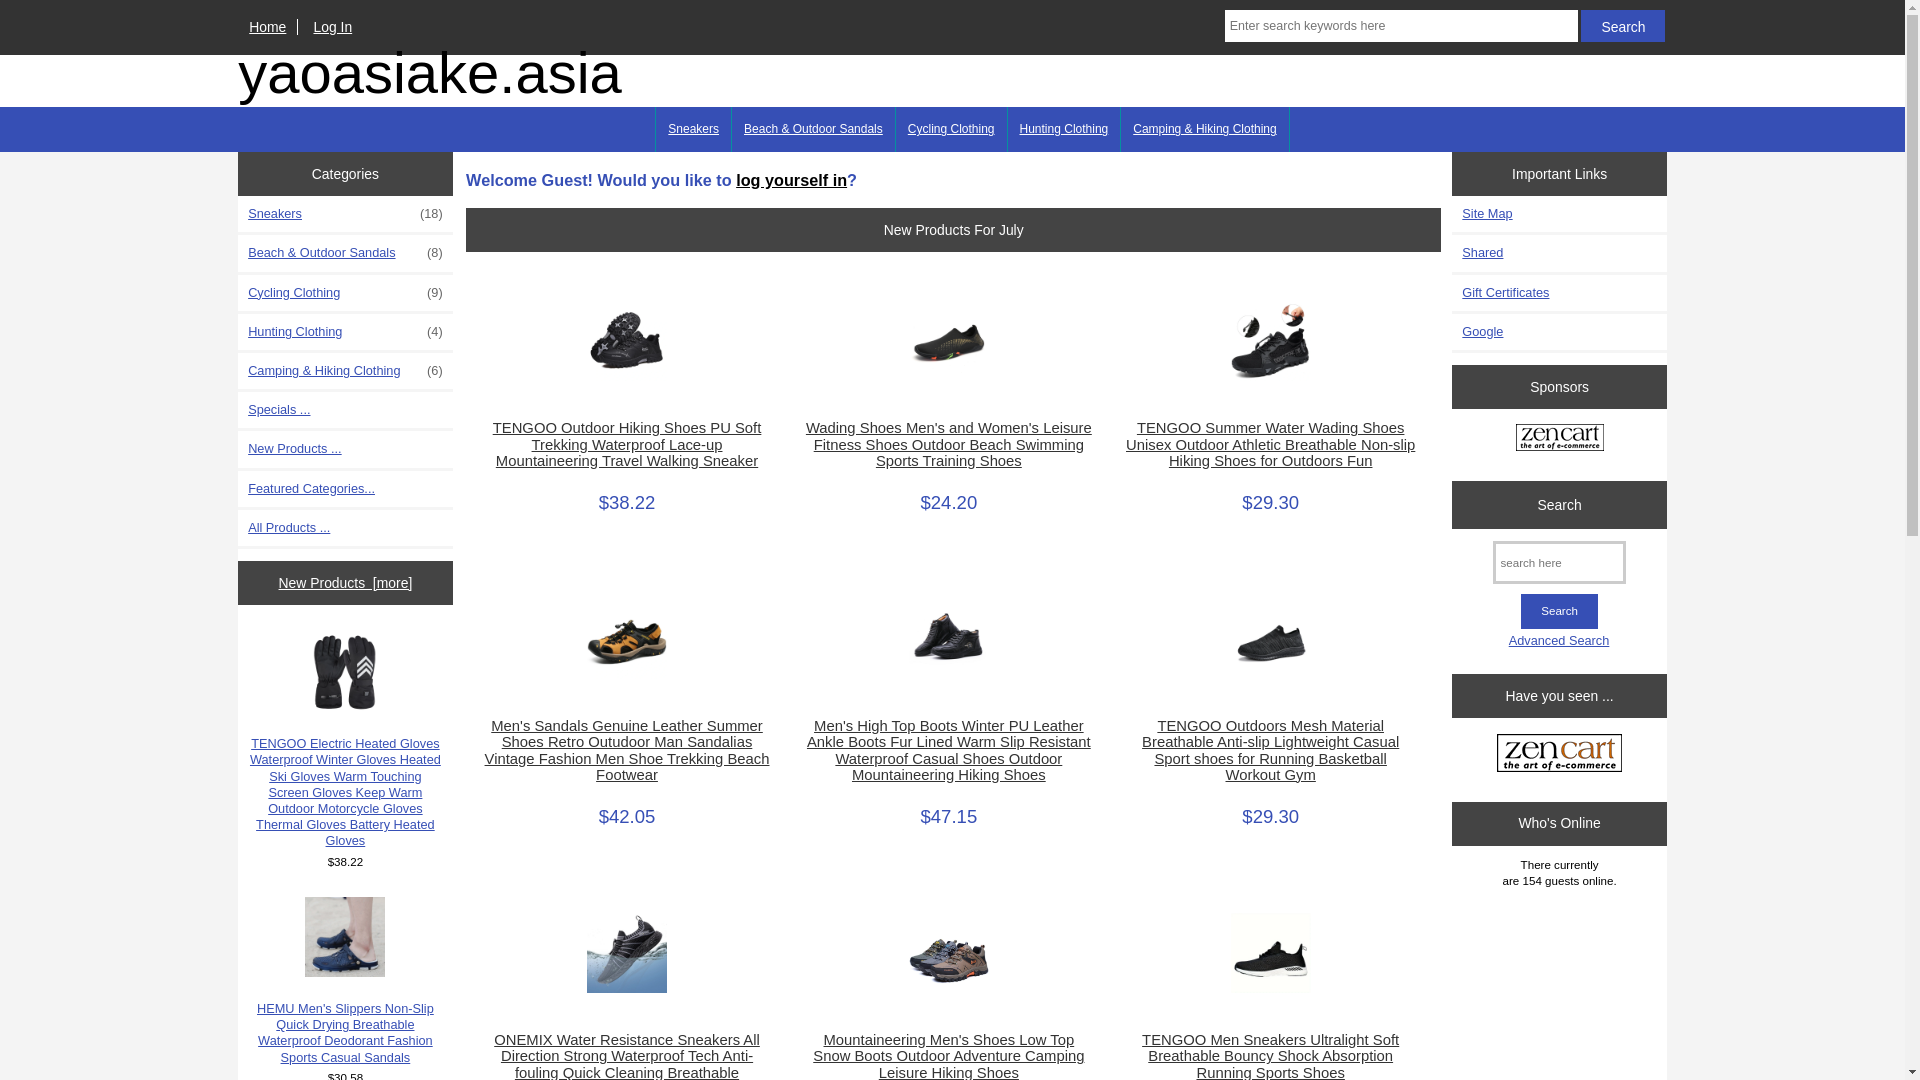
Task: Open ONEMIX Water Resistance Sneakers title link
Action: tap(627, 1056)
